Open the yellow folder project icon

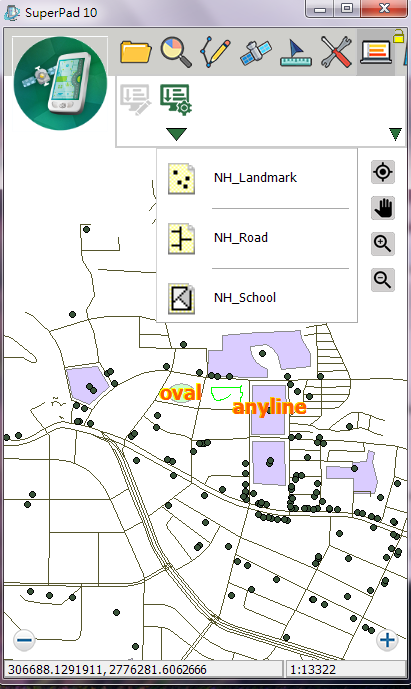[136, 52]
